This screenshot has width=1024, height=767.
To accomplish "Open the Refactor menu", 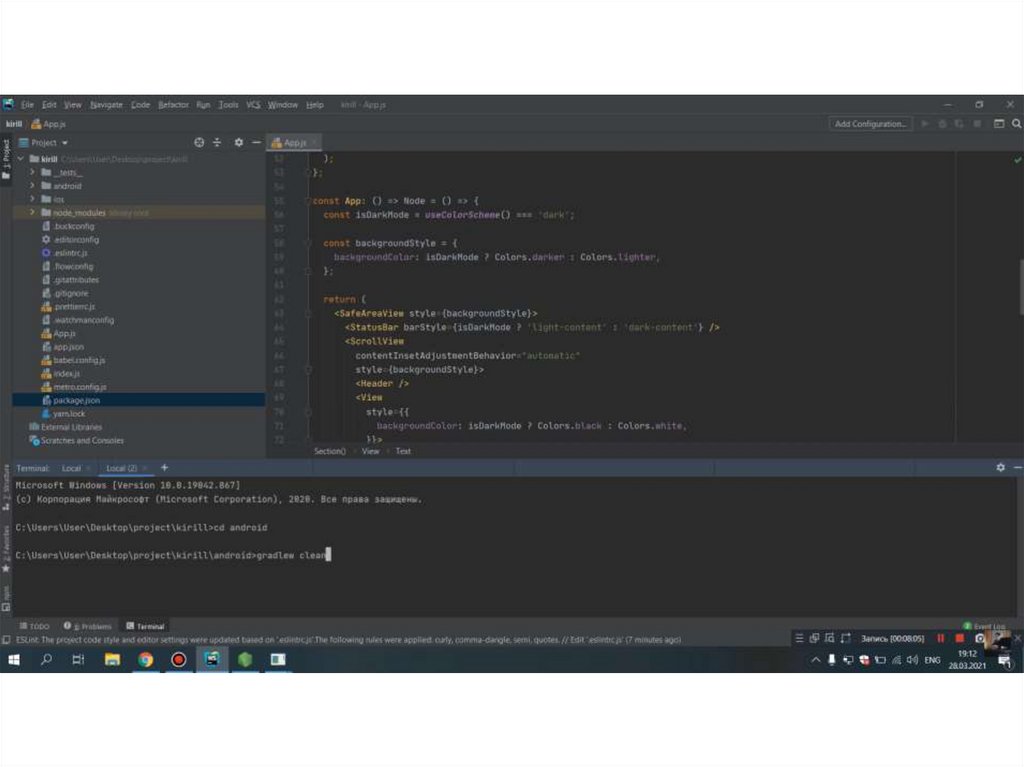I will tap(173, 105).
